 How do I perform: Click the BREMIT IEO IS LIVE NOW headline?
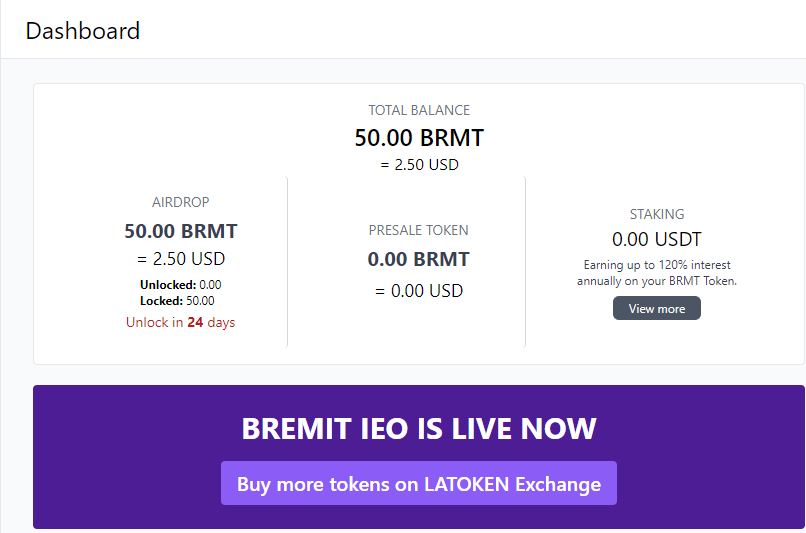tap(419, 428)
